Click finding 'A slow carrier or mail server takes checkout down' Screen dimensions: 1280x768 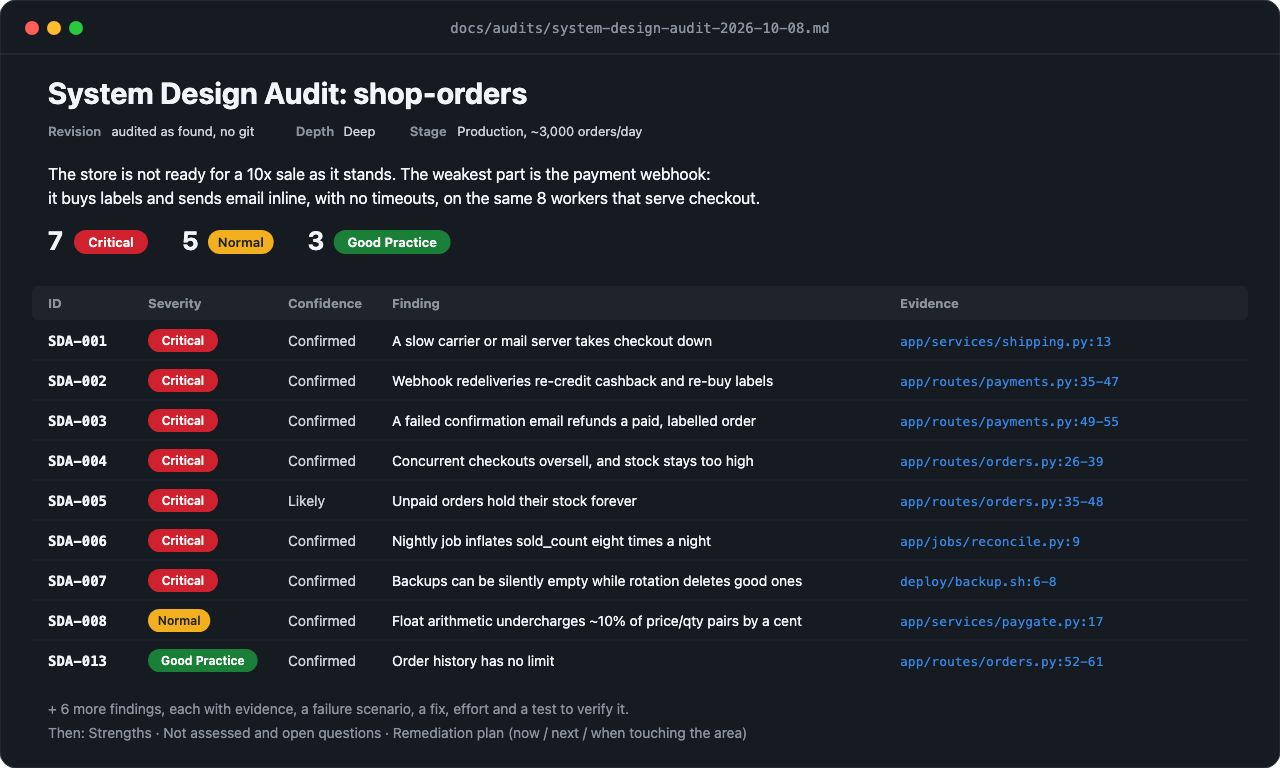click(x=552, y=341)
